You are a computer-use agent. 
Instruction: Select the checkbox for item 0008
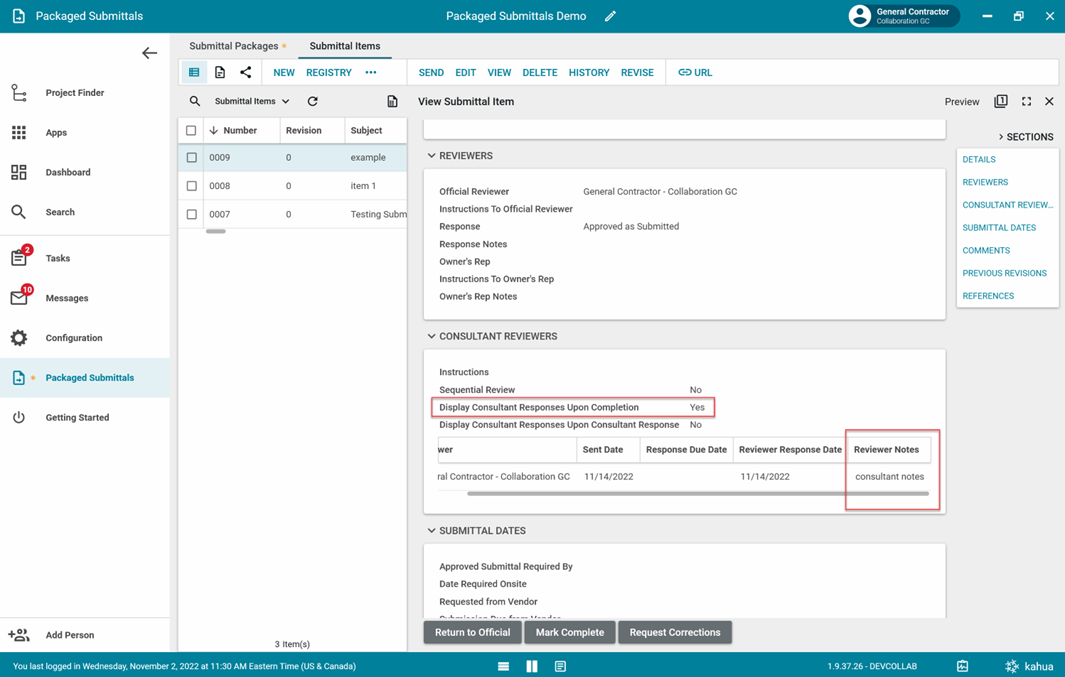pos(192,186)
